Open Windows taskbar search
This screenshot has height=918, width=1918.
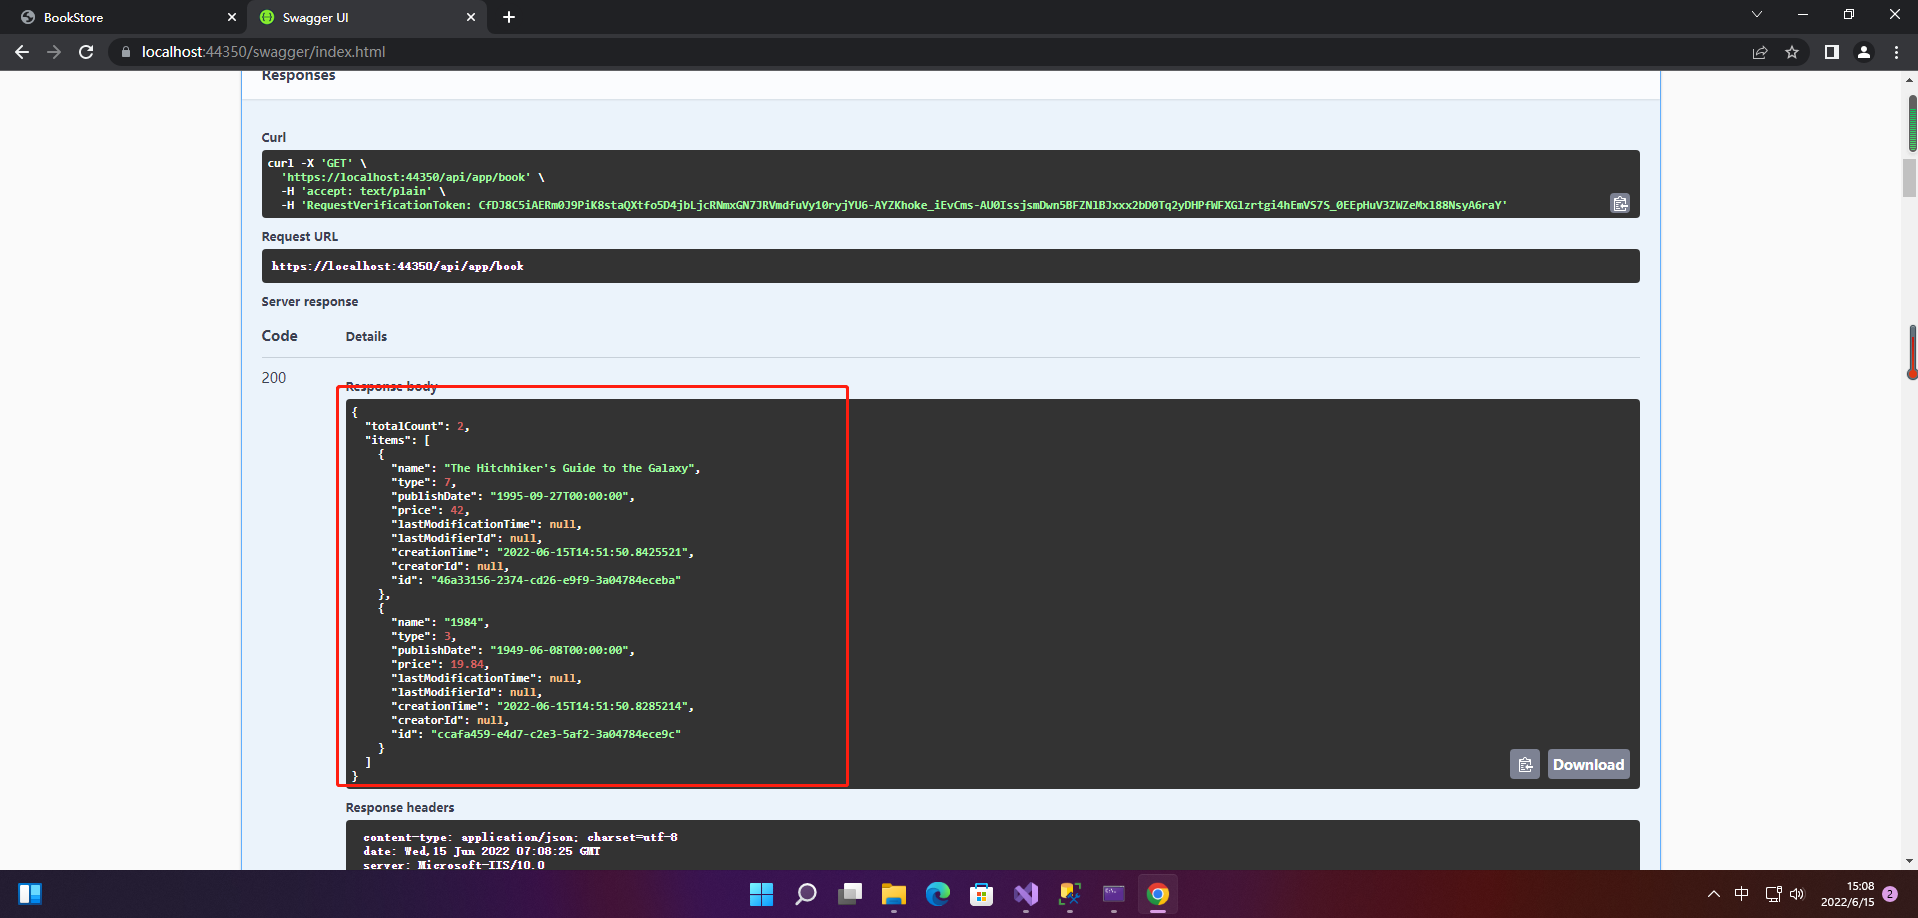[x=805, y=894]
